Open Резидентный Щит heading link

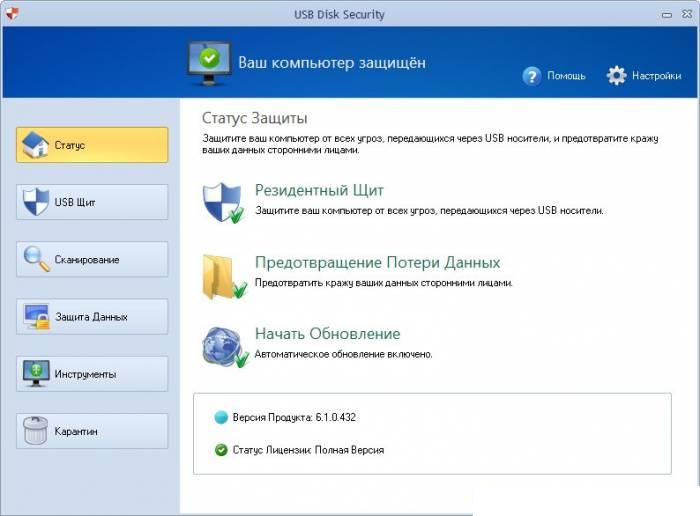point(319,190)
